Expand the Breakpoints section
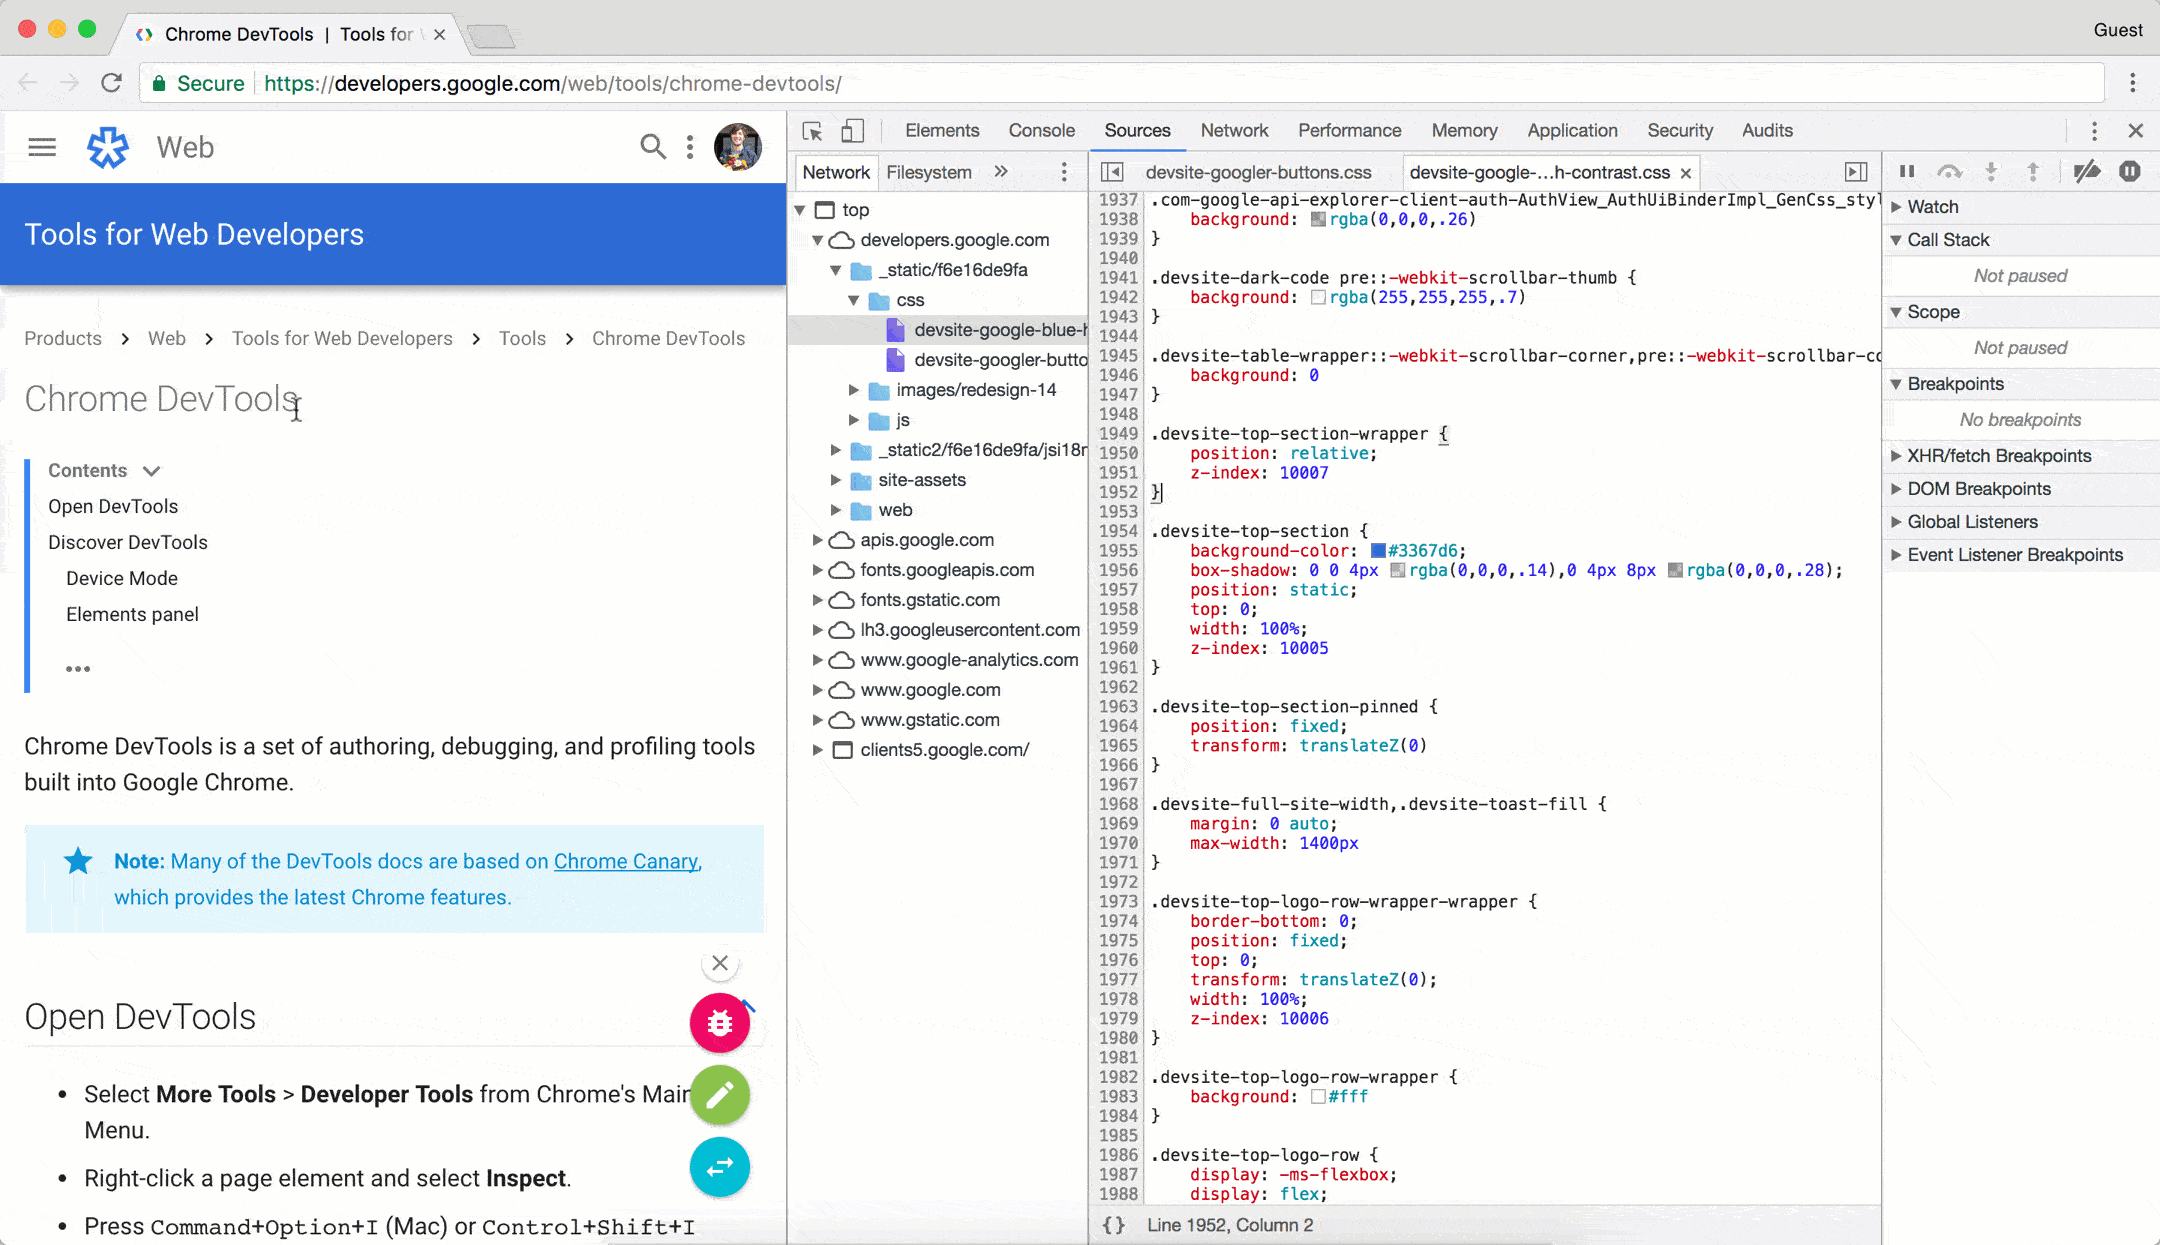The image size is (2160, 1245). click(1954, 383)
